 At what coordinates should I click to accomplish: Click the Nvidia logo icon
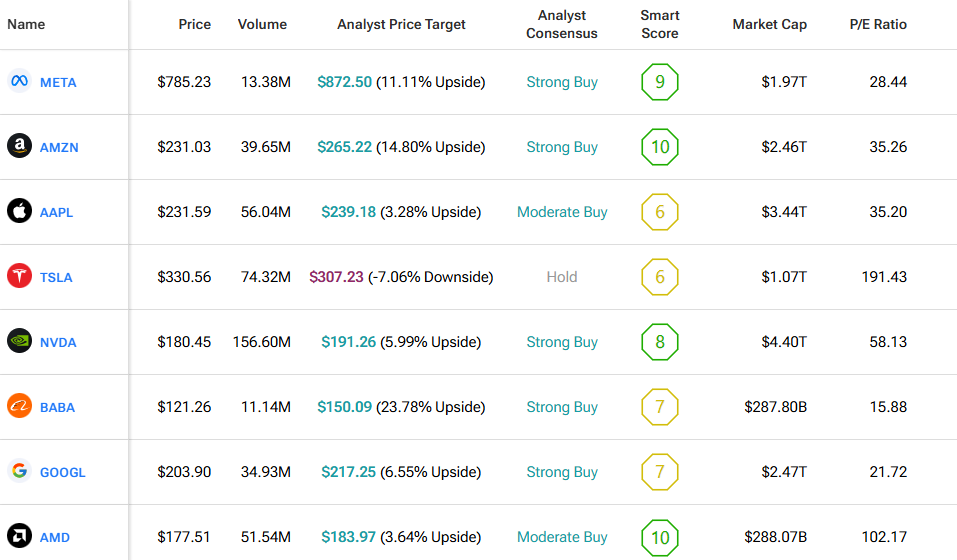(x=19, y=342)
